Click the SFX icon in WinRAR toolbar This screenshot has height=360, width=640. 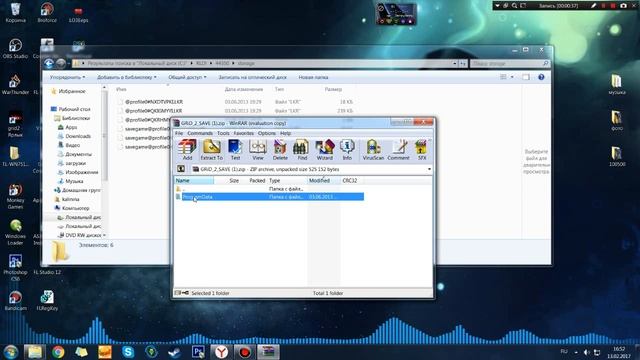(x=422, y=149)
